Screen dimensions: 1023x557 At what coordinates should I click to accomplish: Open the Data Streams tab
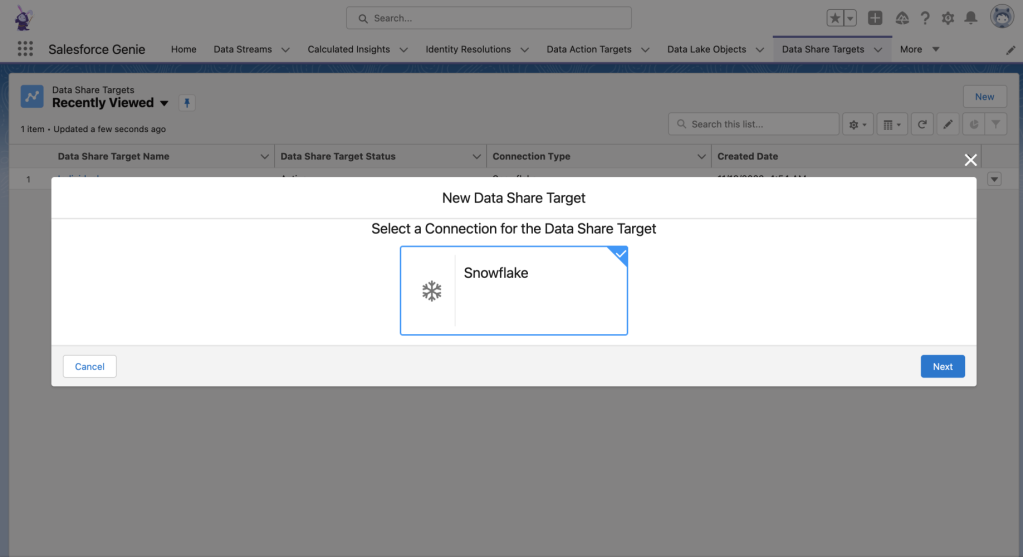pyautogui.click(x=243, y=50)
